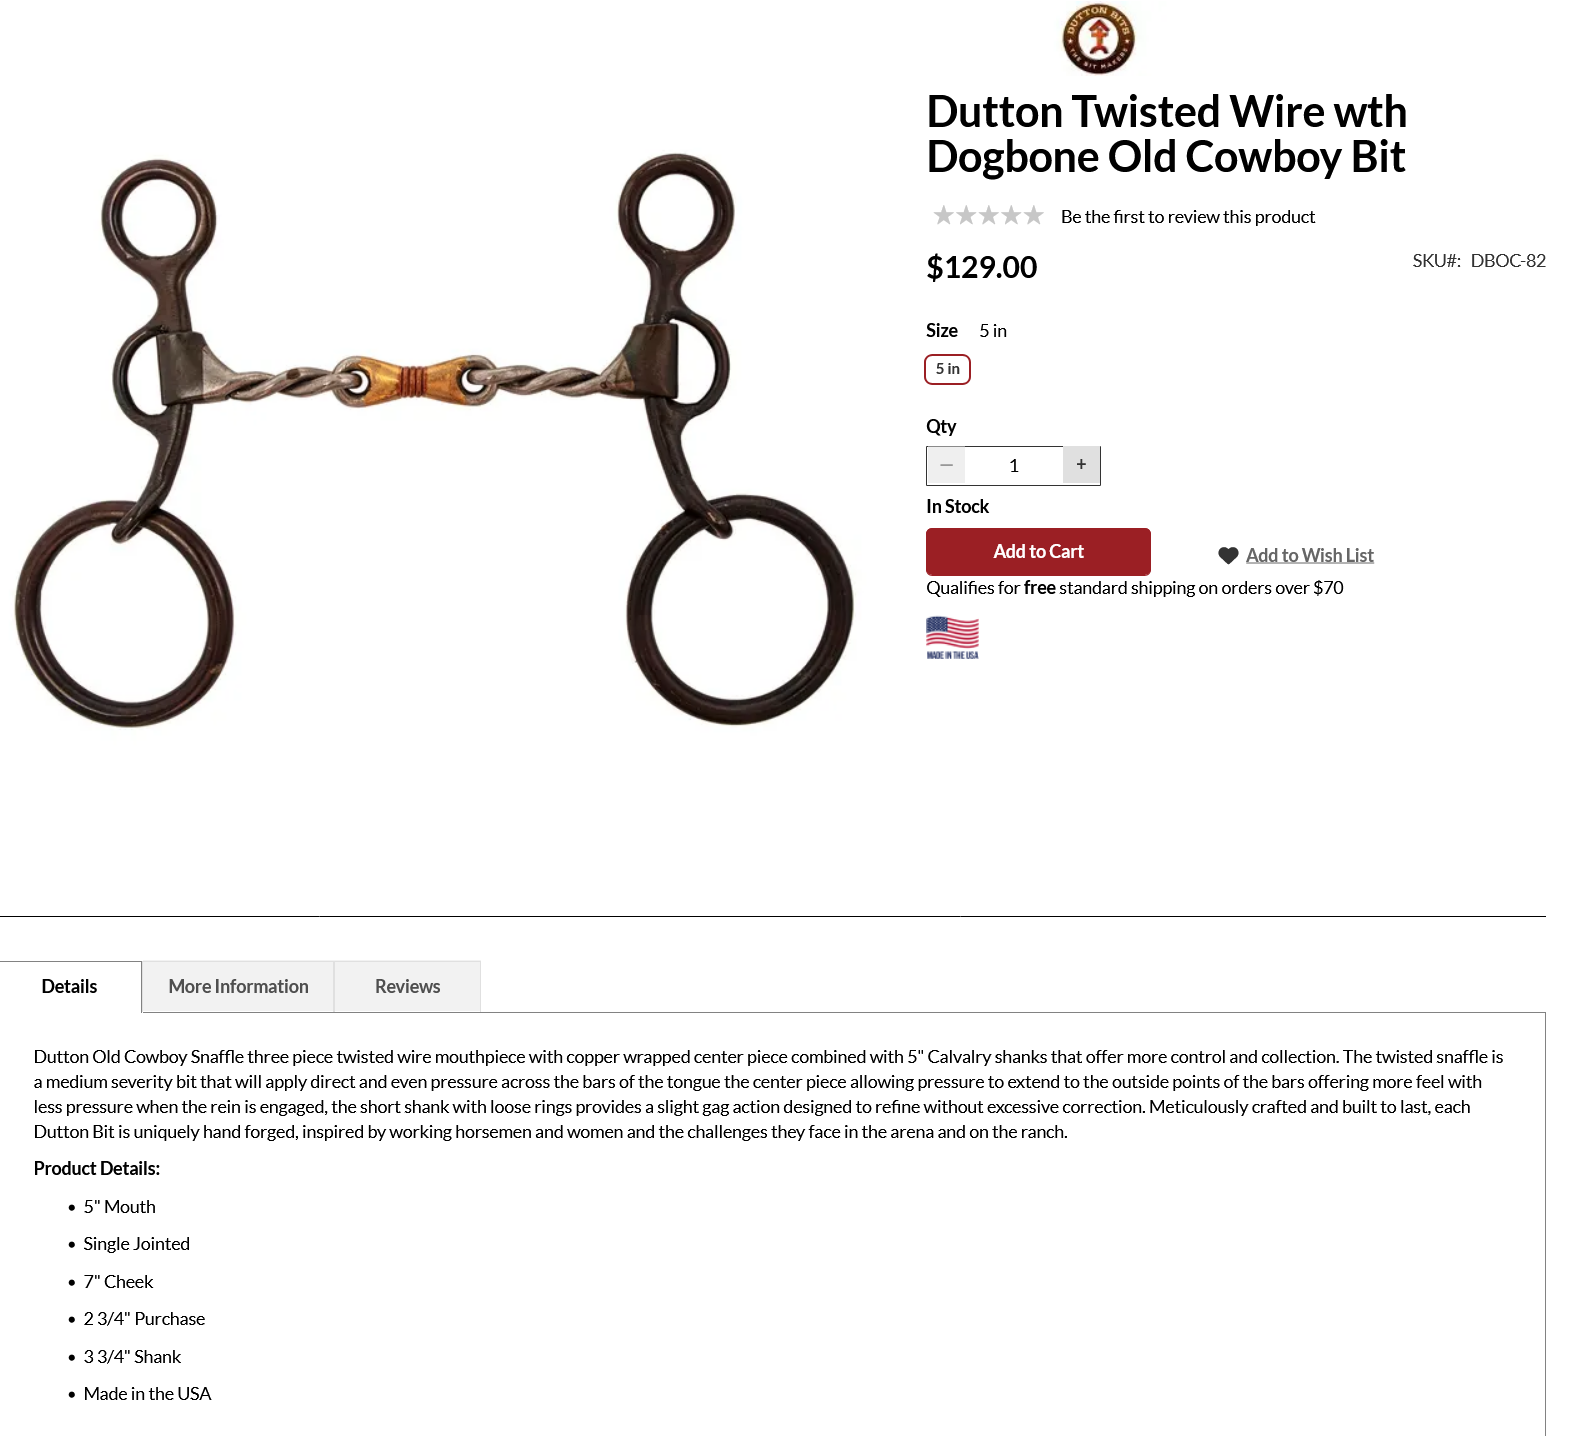Click the minus quantity button

(946, 465)
